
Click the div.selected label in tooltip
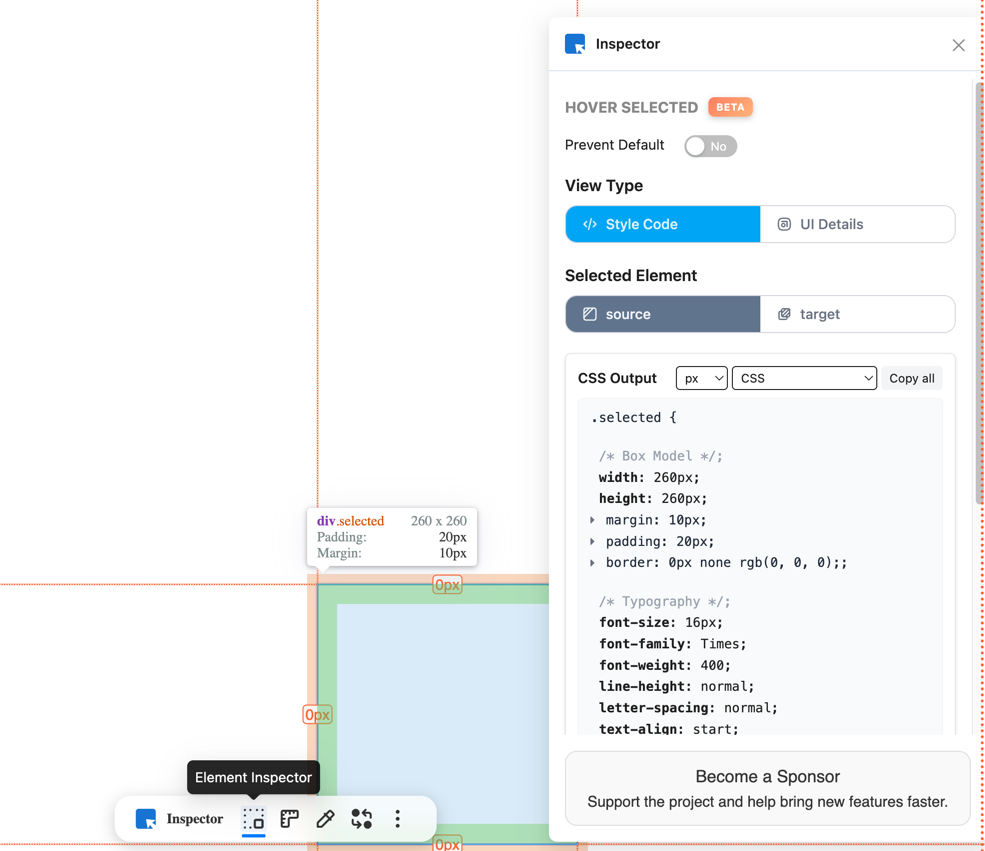(x=350, y=521)
